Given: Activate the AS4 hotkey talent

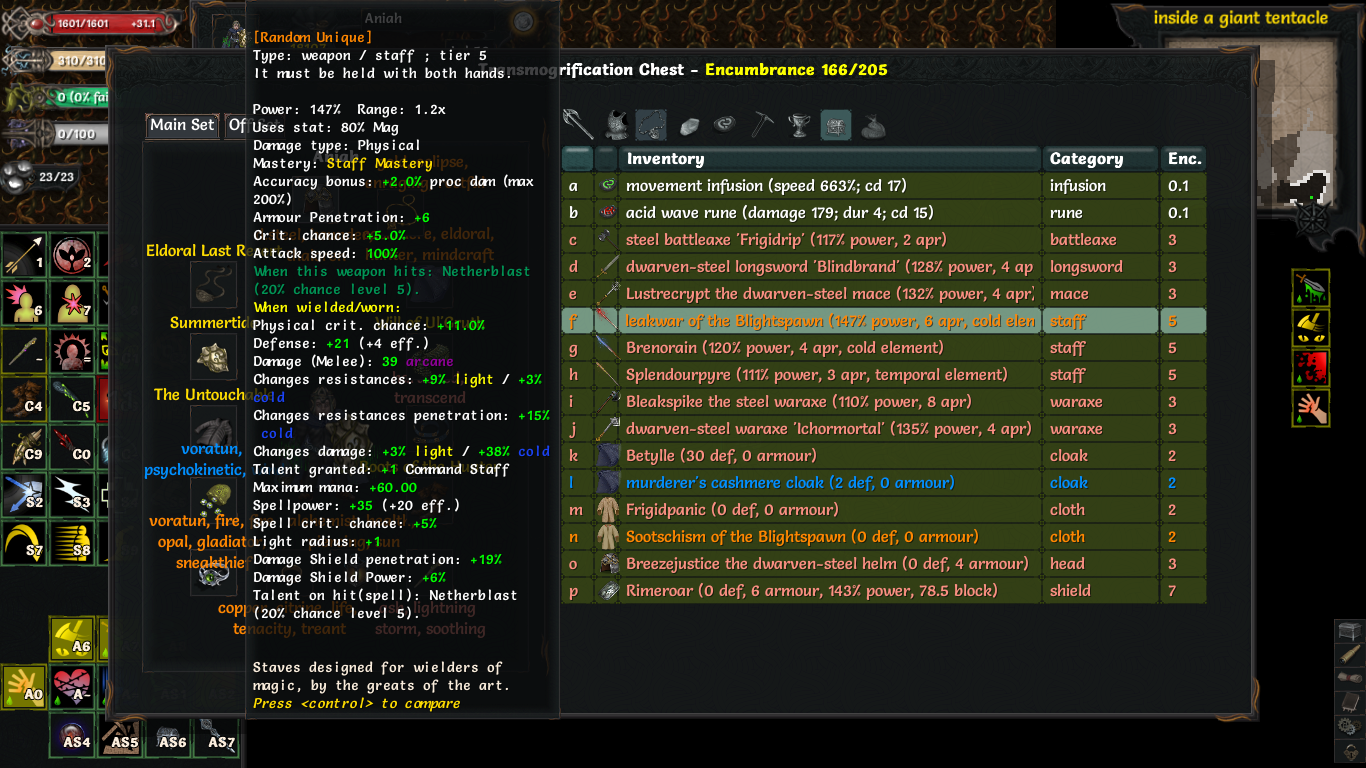Looking at the screenshot, I should click(x=72, y=736).
